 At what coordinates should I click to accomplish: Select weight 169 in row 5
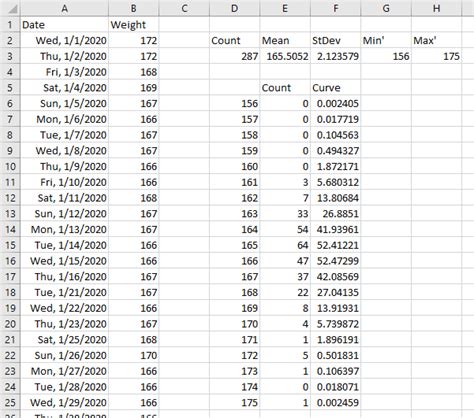134,87
